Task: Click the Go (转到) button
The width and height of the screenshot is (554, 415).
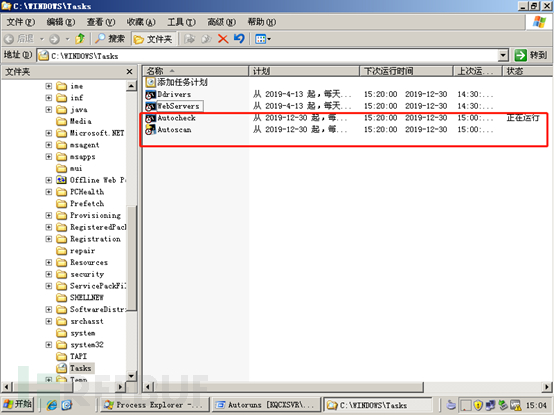Action: pos(531,55)
